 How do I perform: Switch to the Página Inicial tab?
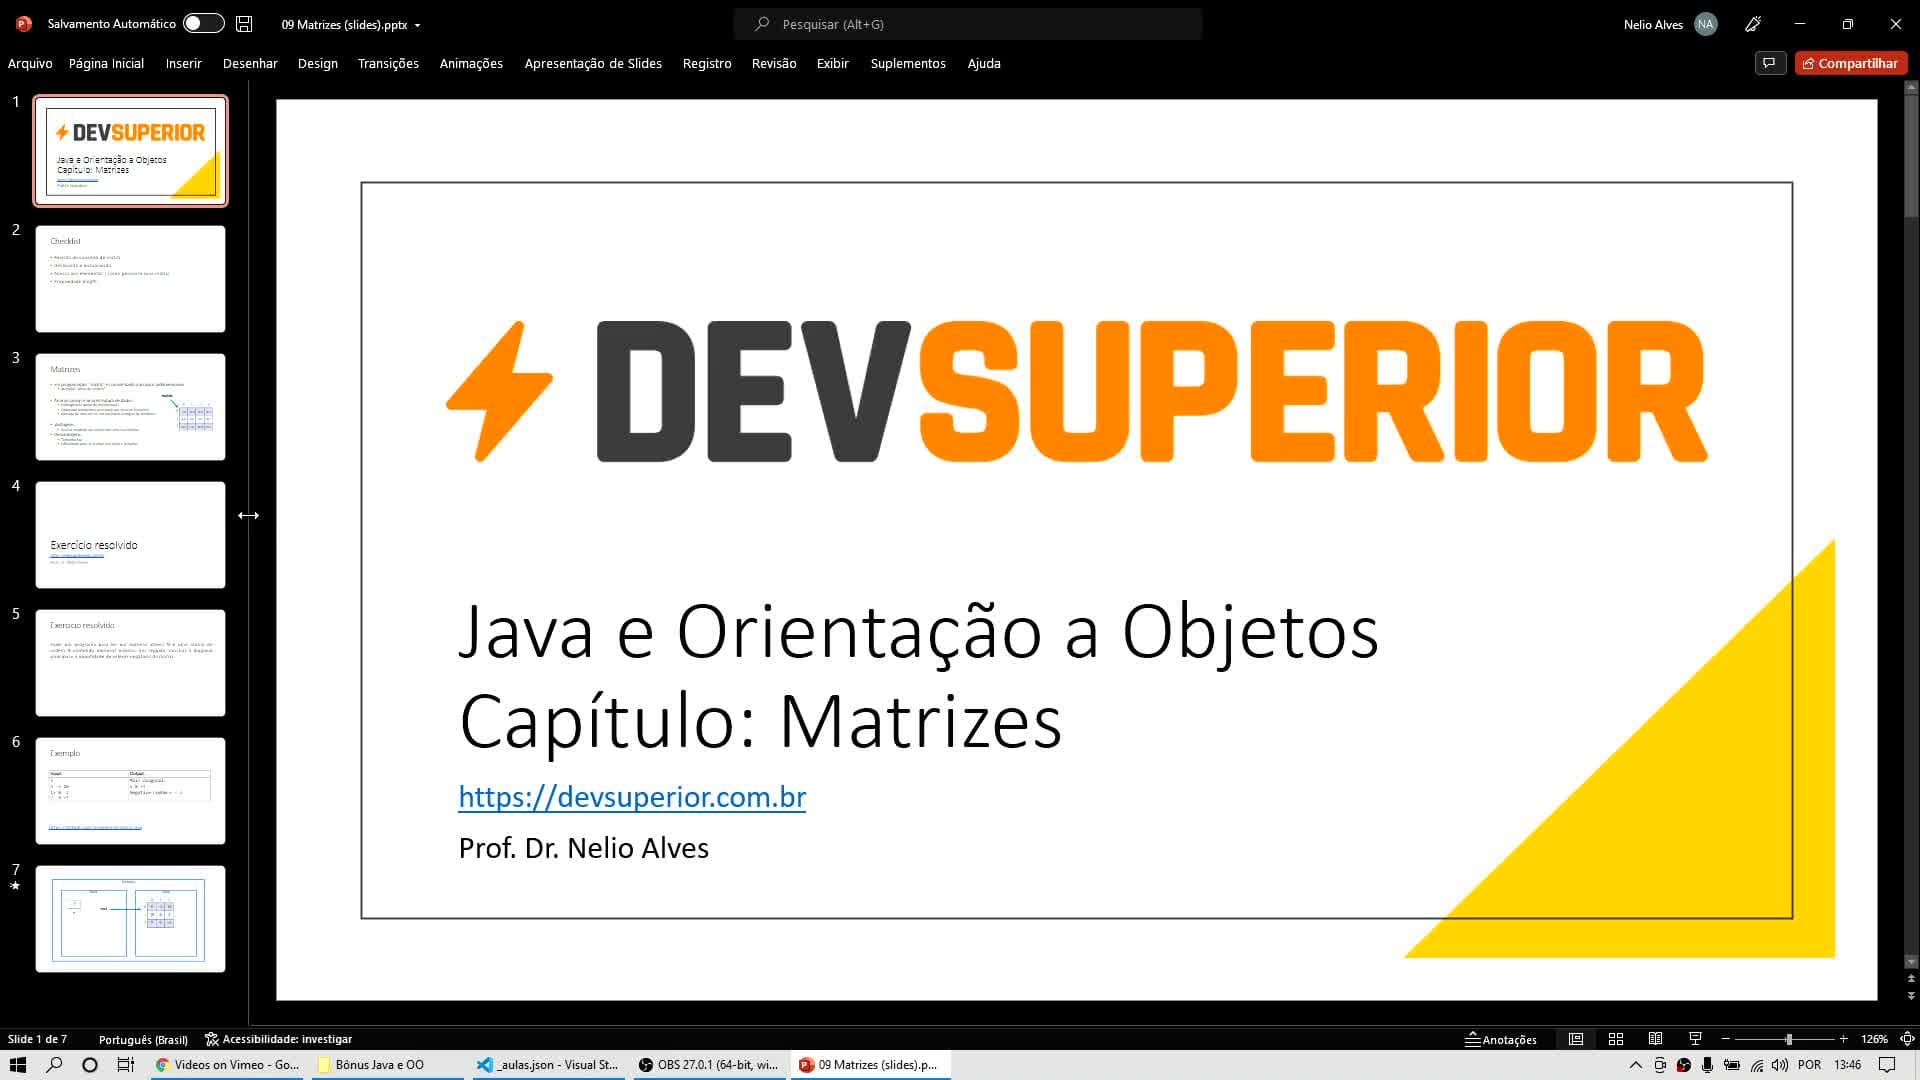click(106, 63)
